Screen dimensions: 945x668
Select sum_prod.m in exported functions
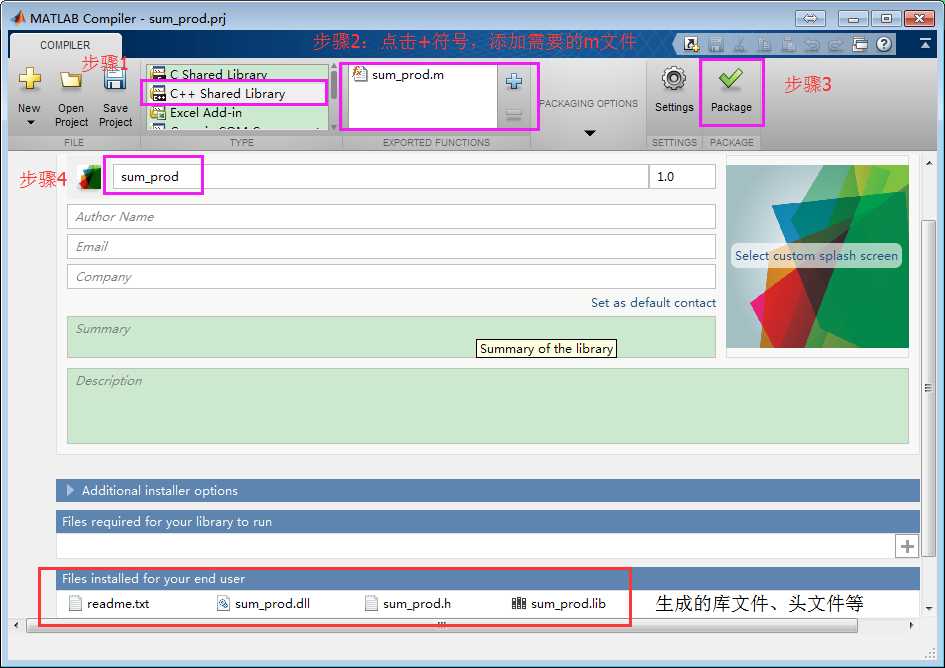407,75
